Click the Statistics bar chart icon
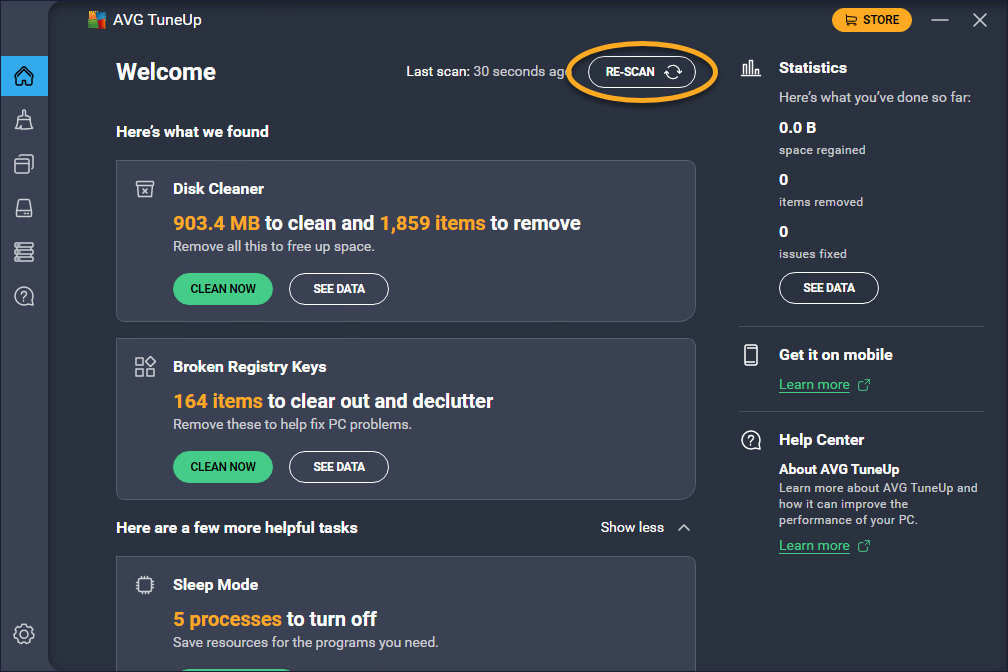Viewport: 1008px width, 672px height. [x=750, y=69]
